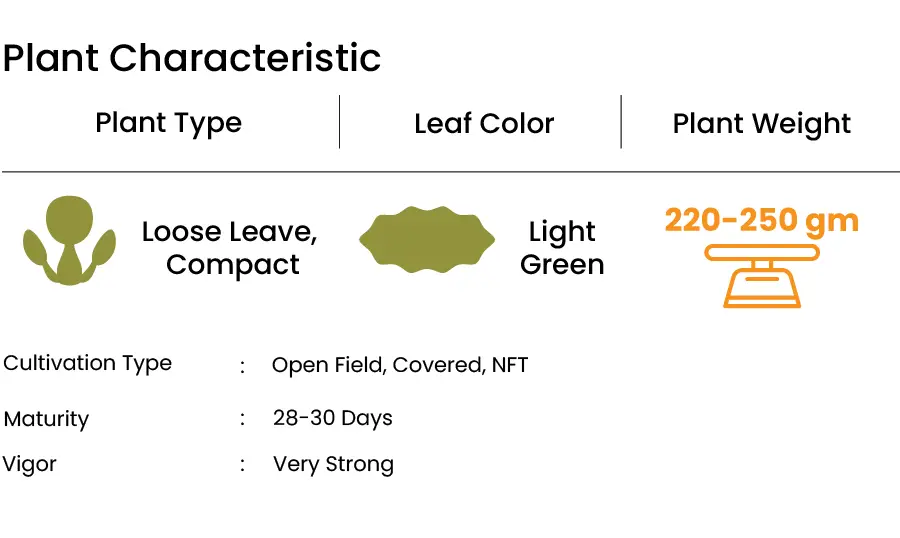Click the Maturity label
Viewport: 900px width, 538px height.
click(46, 419)
